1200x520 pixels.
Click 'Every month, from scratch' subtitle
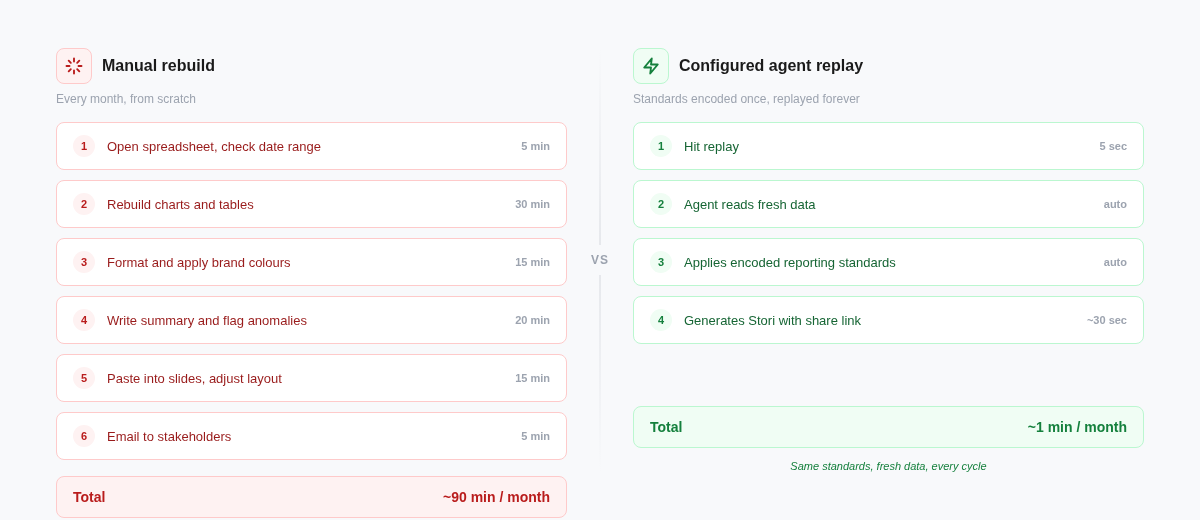(126, 99)
